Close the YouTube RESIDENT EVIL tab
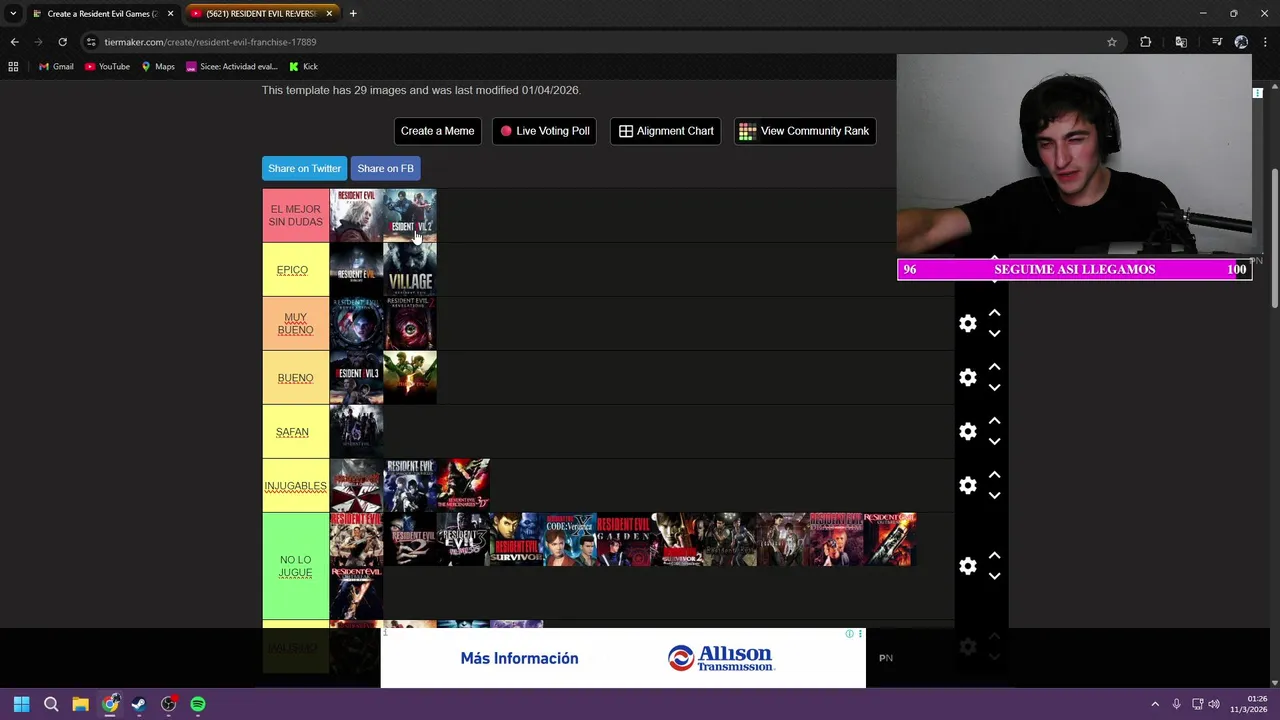 click(x=329, y=14)
